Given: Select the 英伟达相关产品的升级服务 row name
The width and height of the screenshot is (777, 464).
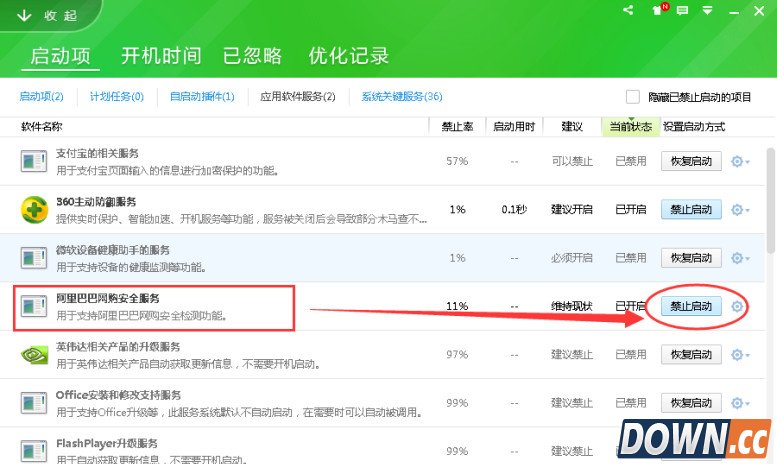Looking at the screenshot, I should click(118, 347).
